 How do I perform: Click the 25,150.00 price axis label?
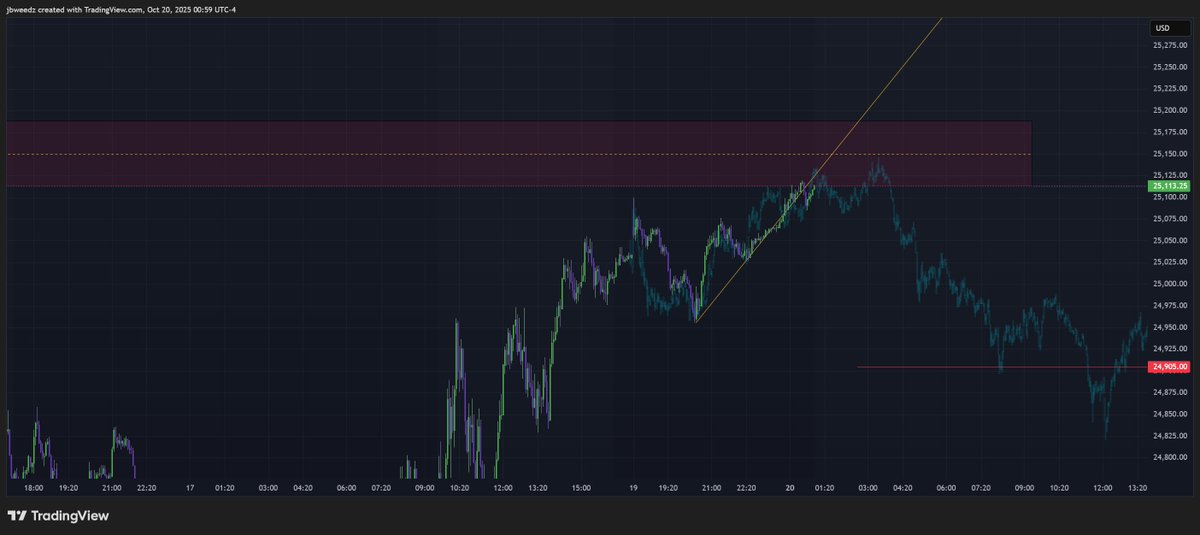pos(1169,154)
